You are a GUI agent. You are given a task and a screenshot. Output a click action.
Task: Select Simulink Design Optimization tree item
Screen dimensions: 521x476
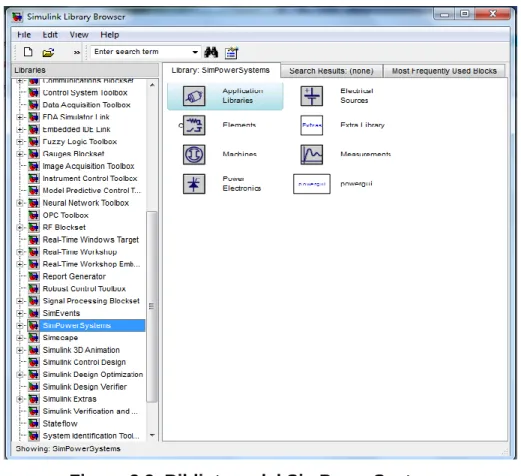pos(93,375)
